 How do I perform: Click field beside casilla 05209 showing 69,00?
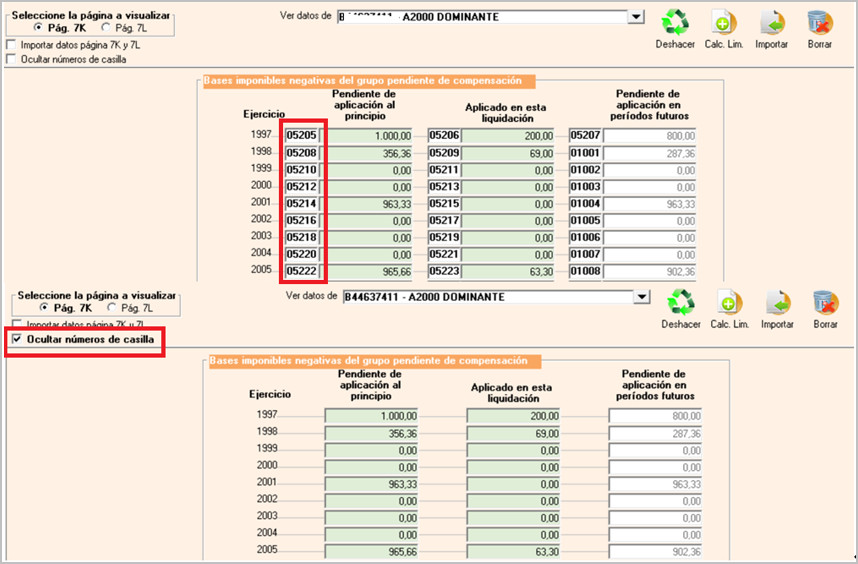pyautogui.click(x=507, y=153)
